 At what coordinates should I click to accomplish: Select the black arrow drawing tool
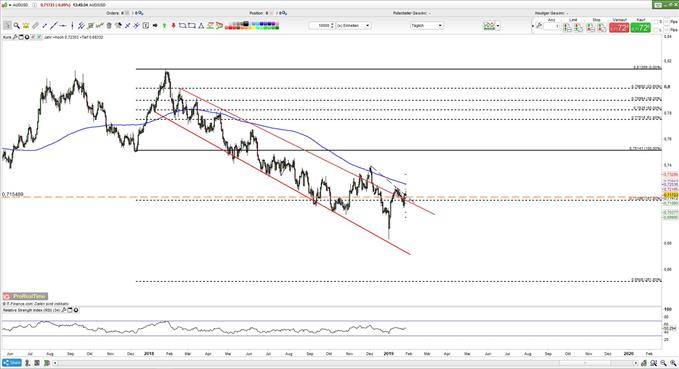coord(155,26)
